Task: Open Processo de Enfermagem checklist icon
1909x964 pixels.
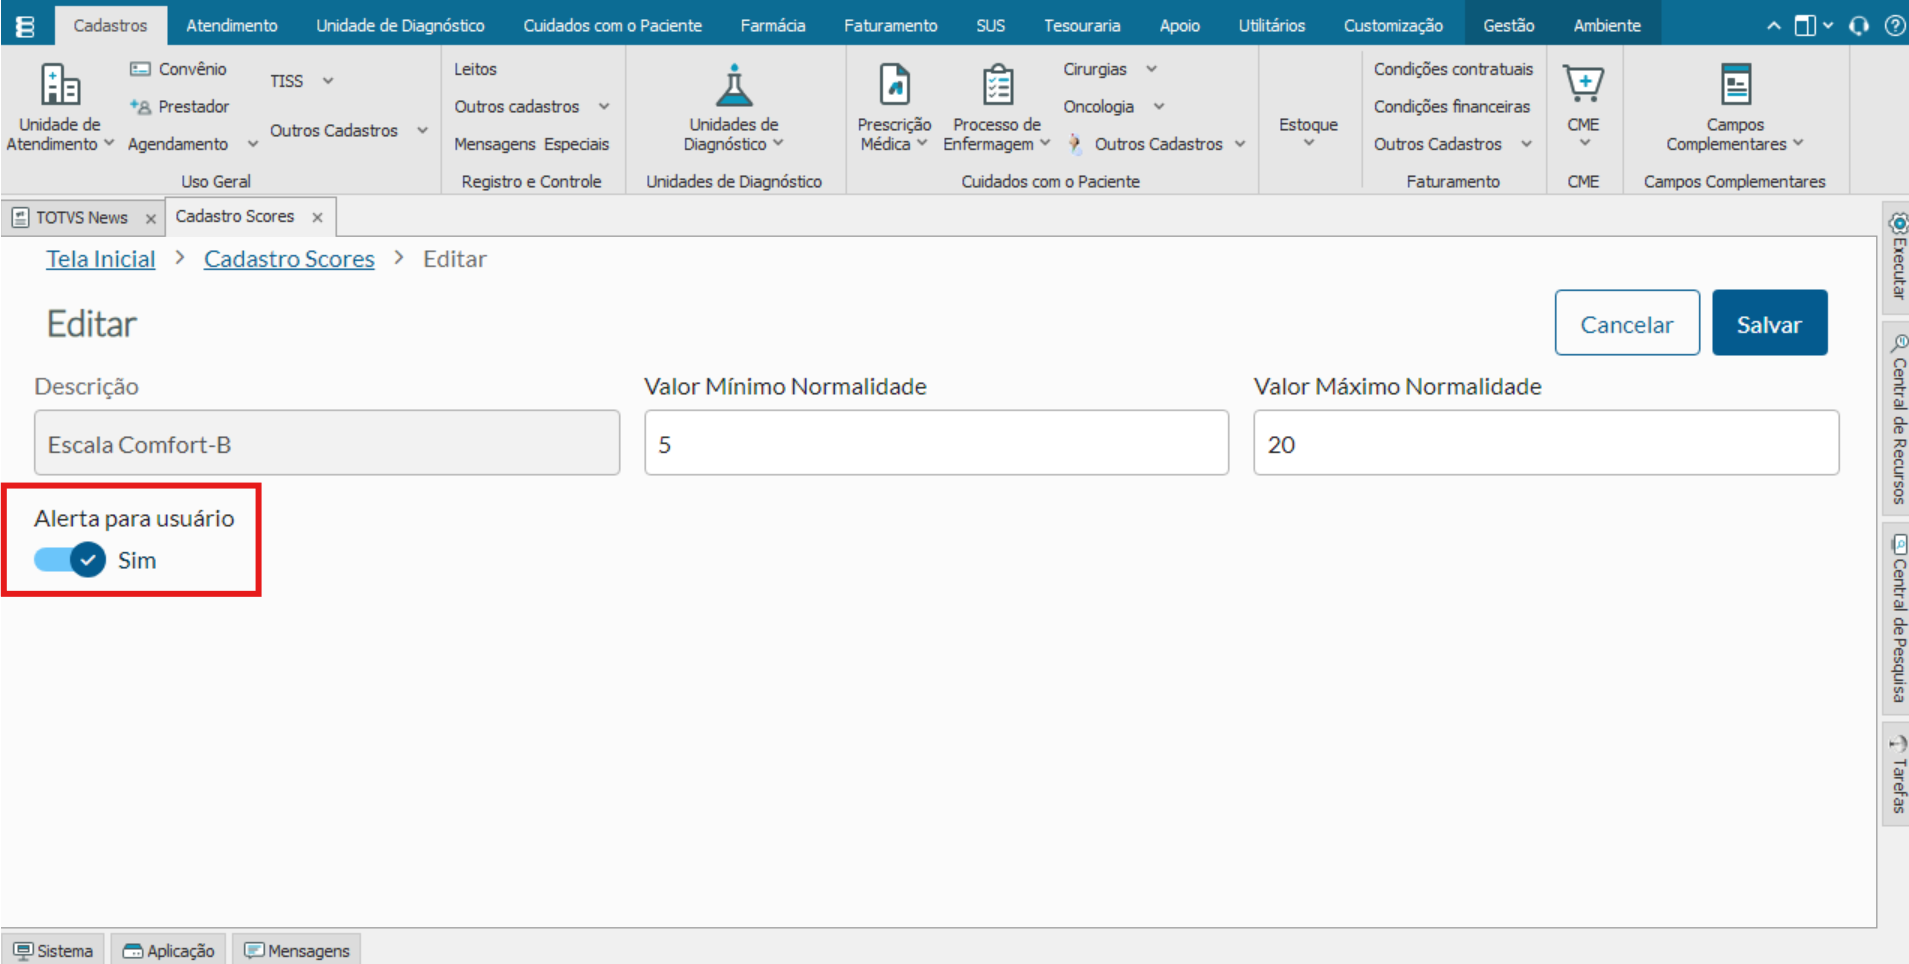Action: point(997,85)
